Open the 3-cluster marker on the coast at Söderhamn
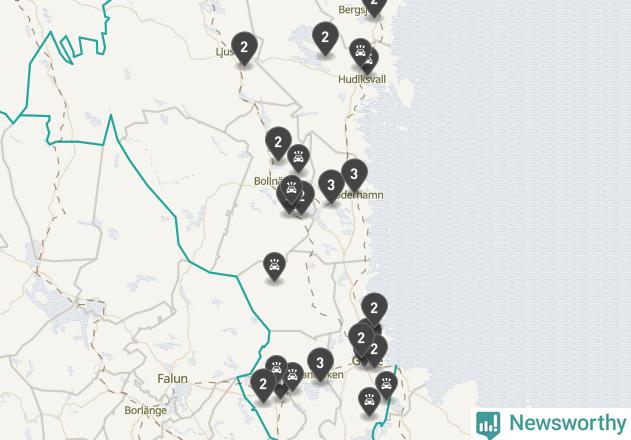The image size is (631, 440). pos(354,174)
